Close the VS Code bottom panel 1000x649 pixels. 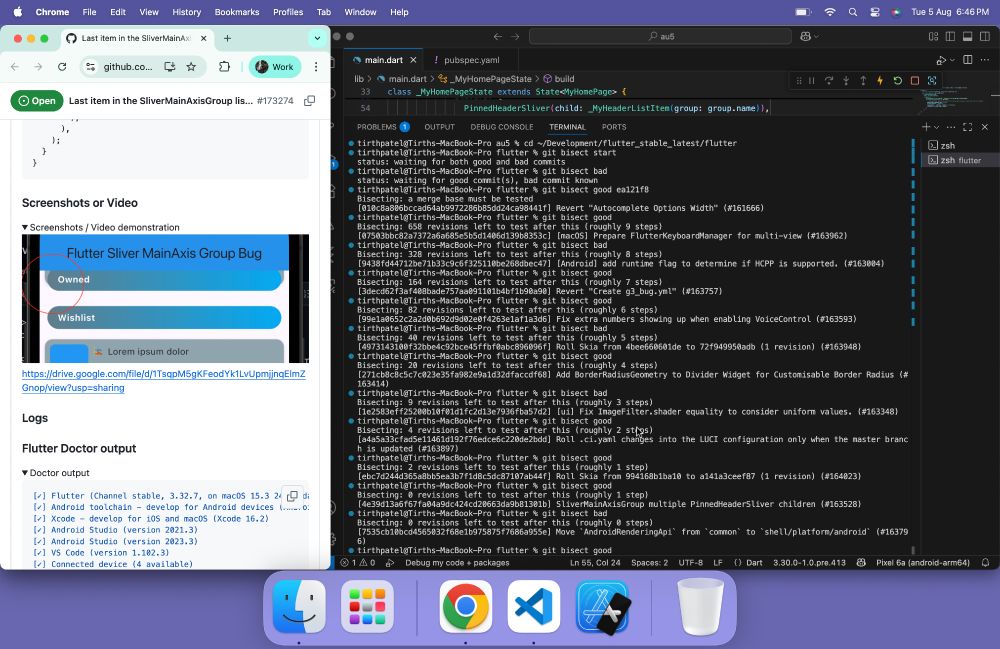[x=985, y=127]
